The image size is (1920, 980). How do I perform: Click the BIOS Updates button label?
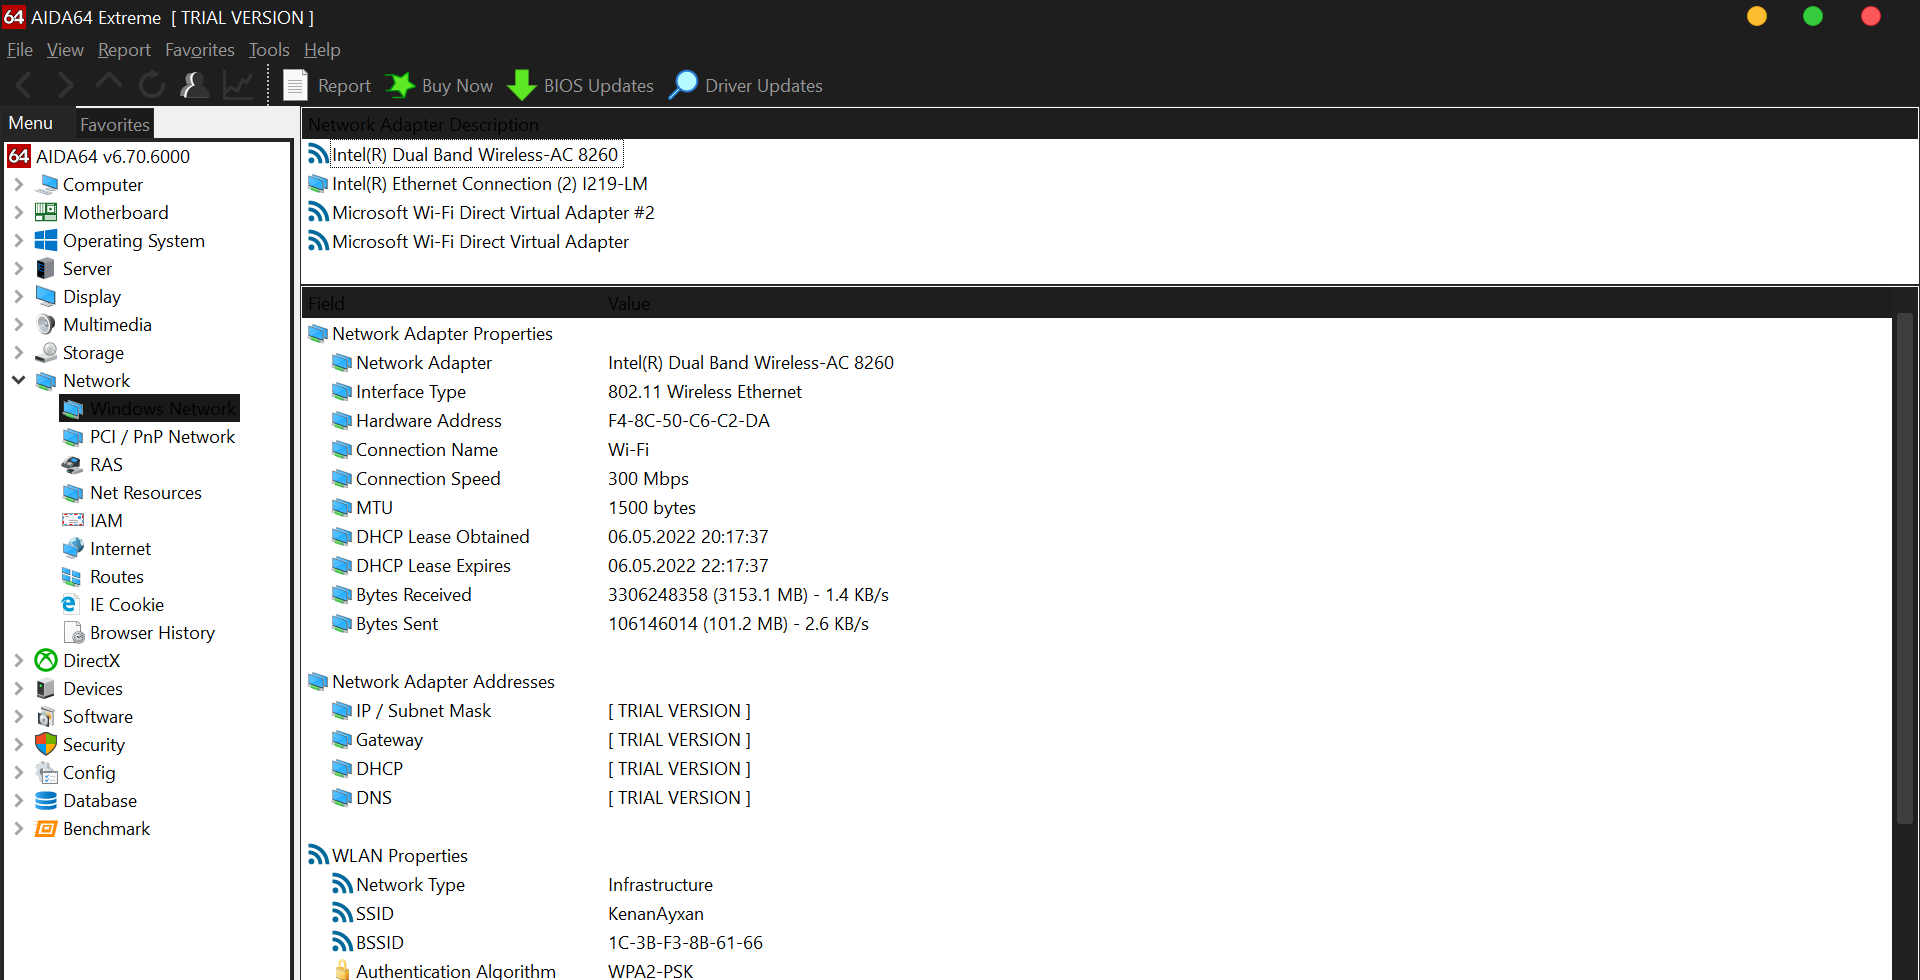(598, 86)
